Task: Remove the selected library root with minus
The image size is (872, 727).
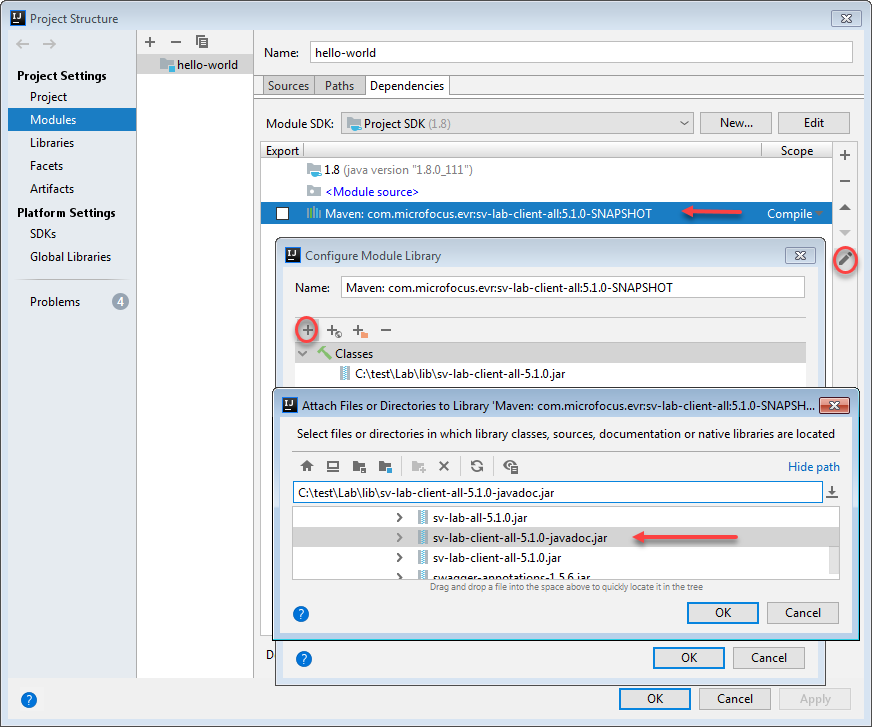Action: coord(386,330)
